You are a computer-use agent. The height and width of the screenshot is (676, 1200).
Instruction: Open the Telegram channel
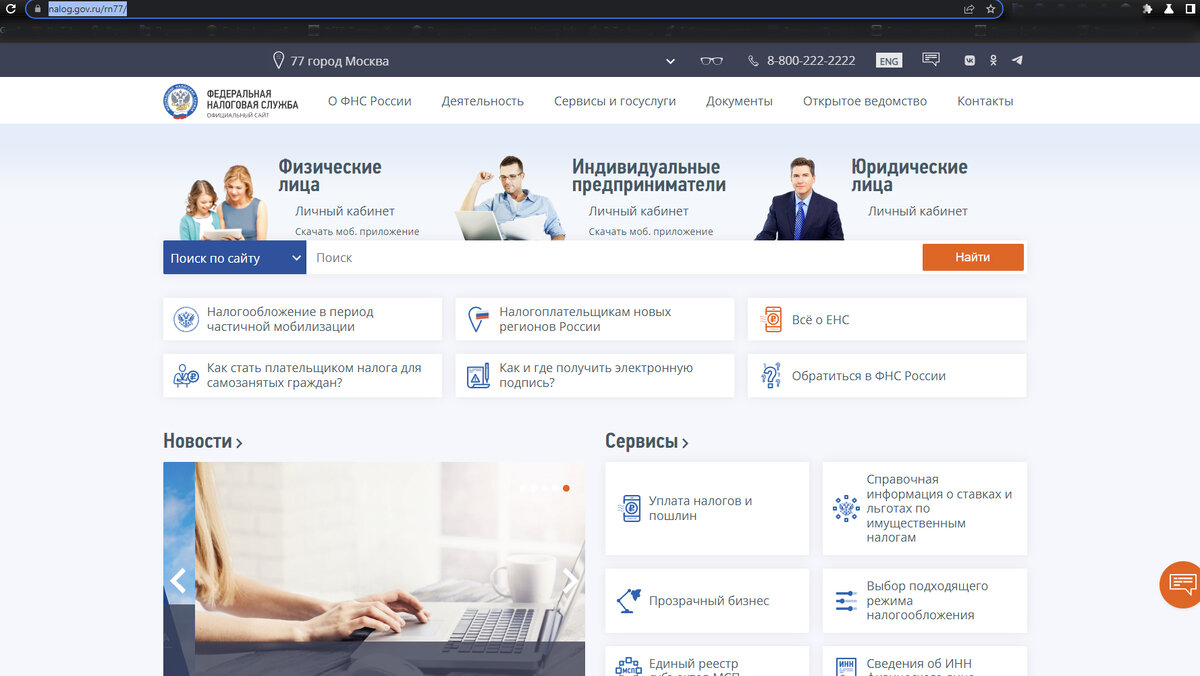pyautogui.click(x=1017, y=60)
